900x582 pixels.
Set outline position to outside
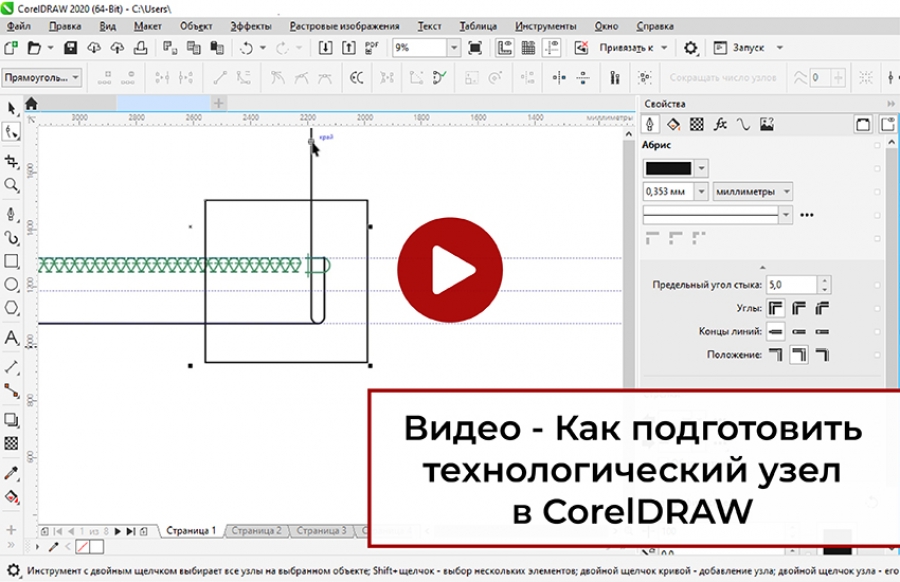pyautogui.click(x=775, y=355)
